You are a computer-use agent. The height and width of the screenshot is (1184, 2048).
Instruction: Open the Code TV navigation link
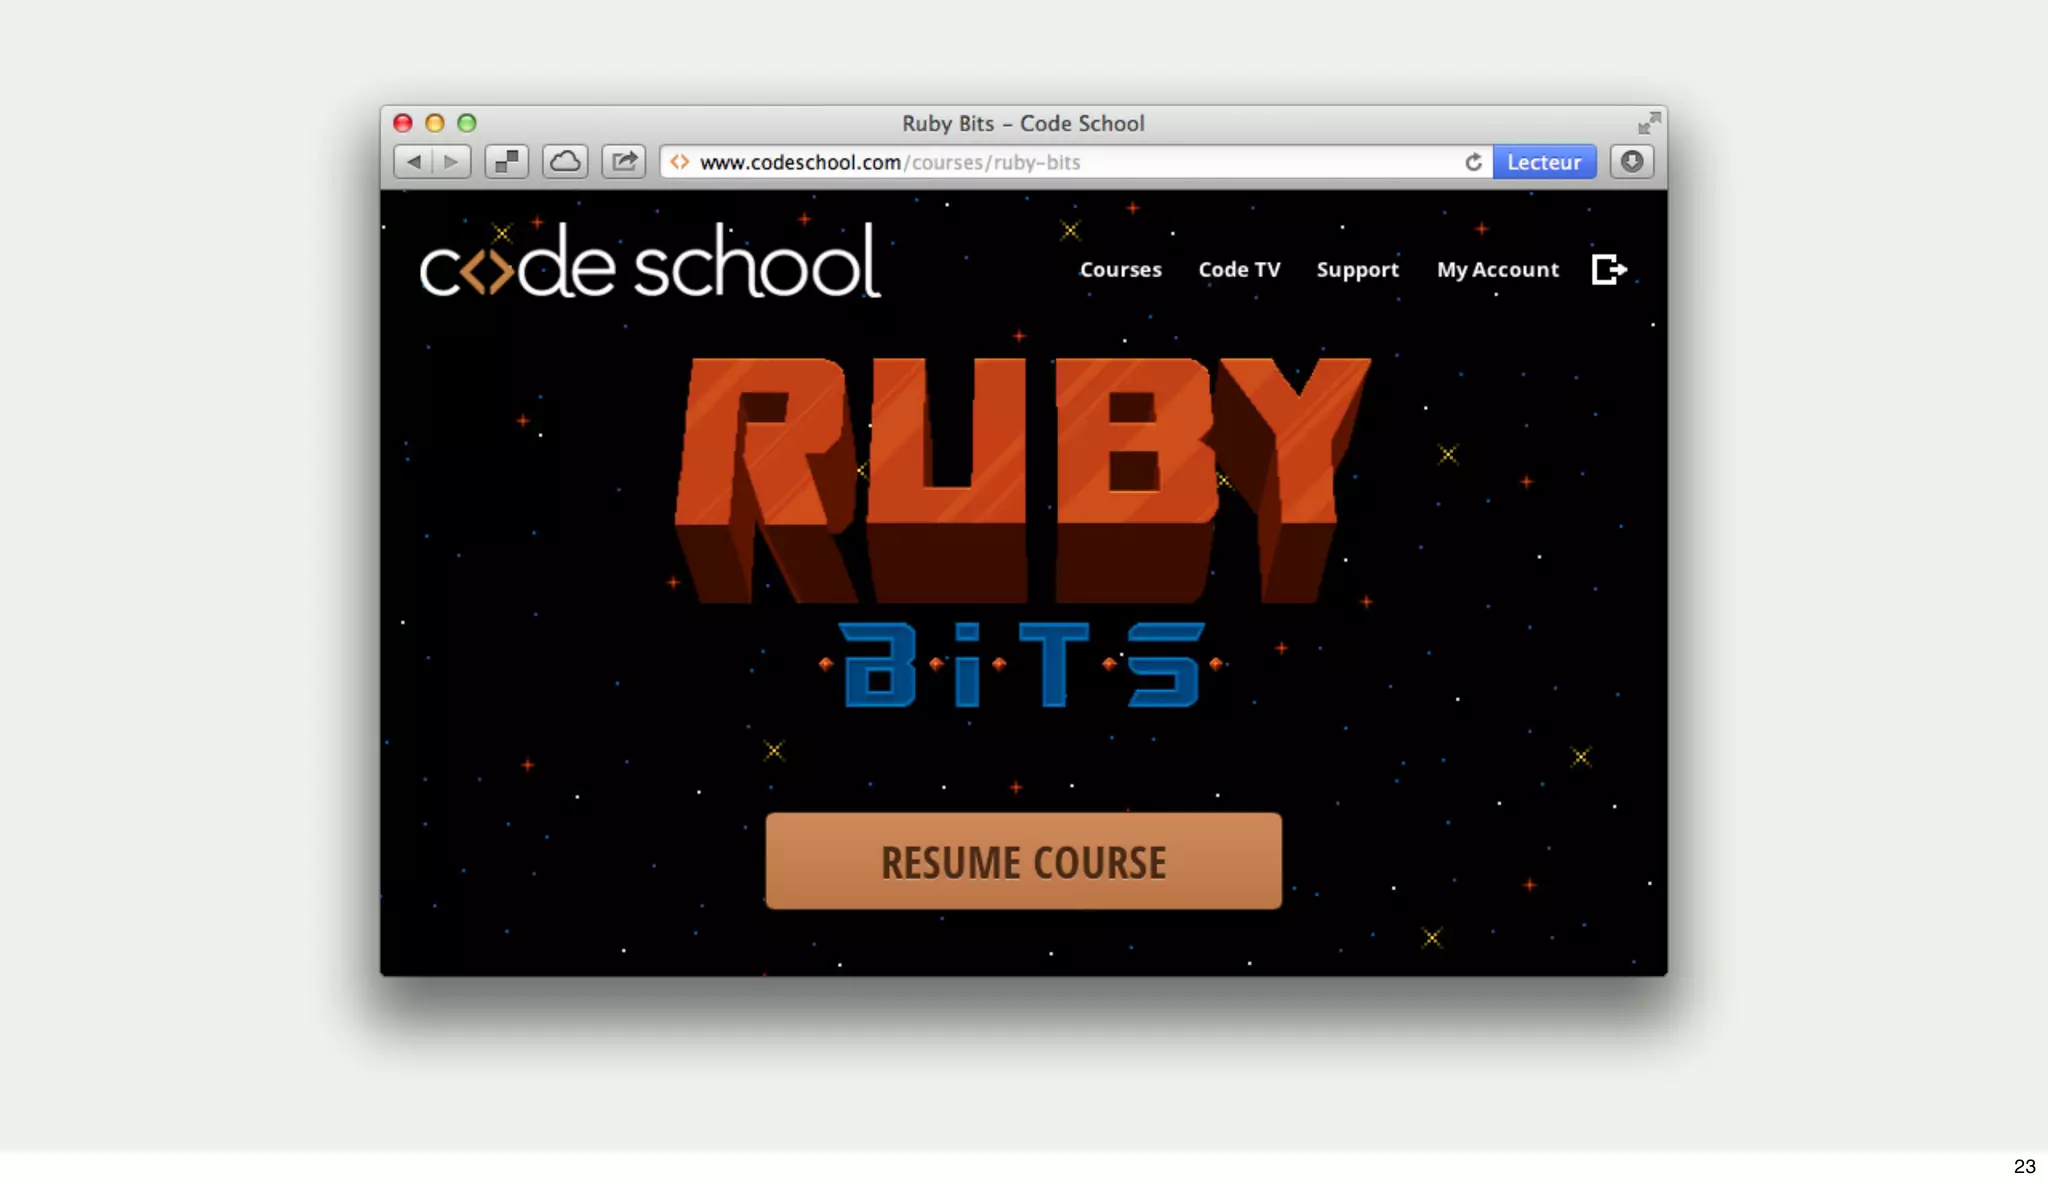(x=1239, y=269)
